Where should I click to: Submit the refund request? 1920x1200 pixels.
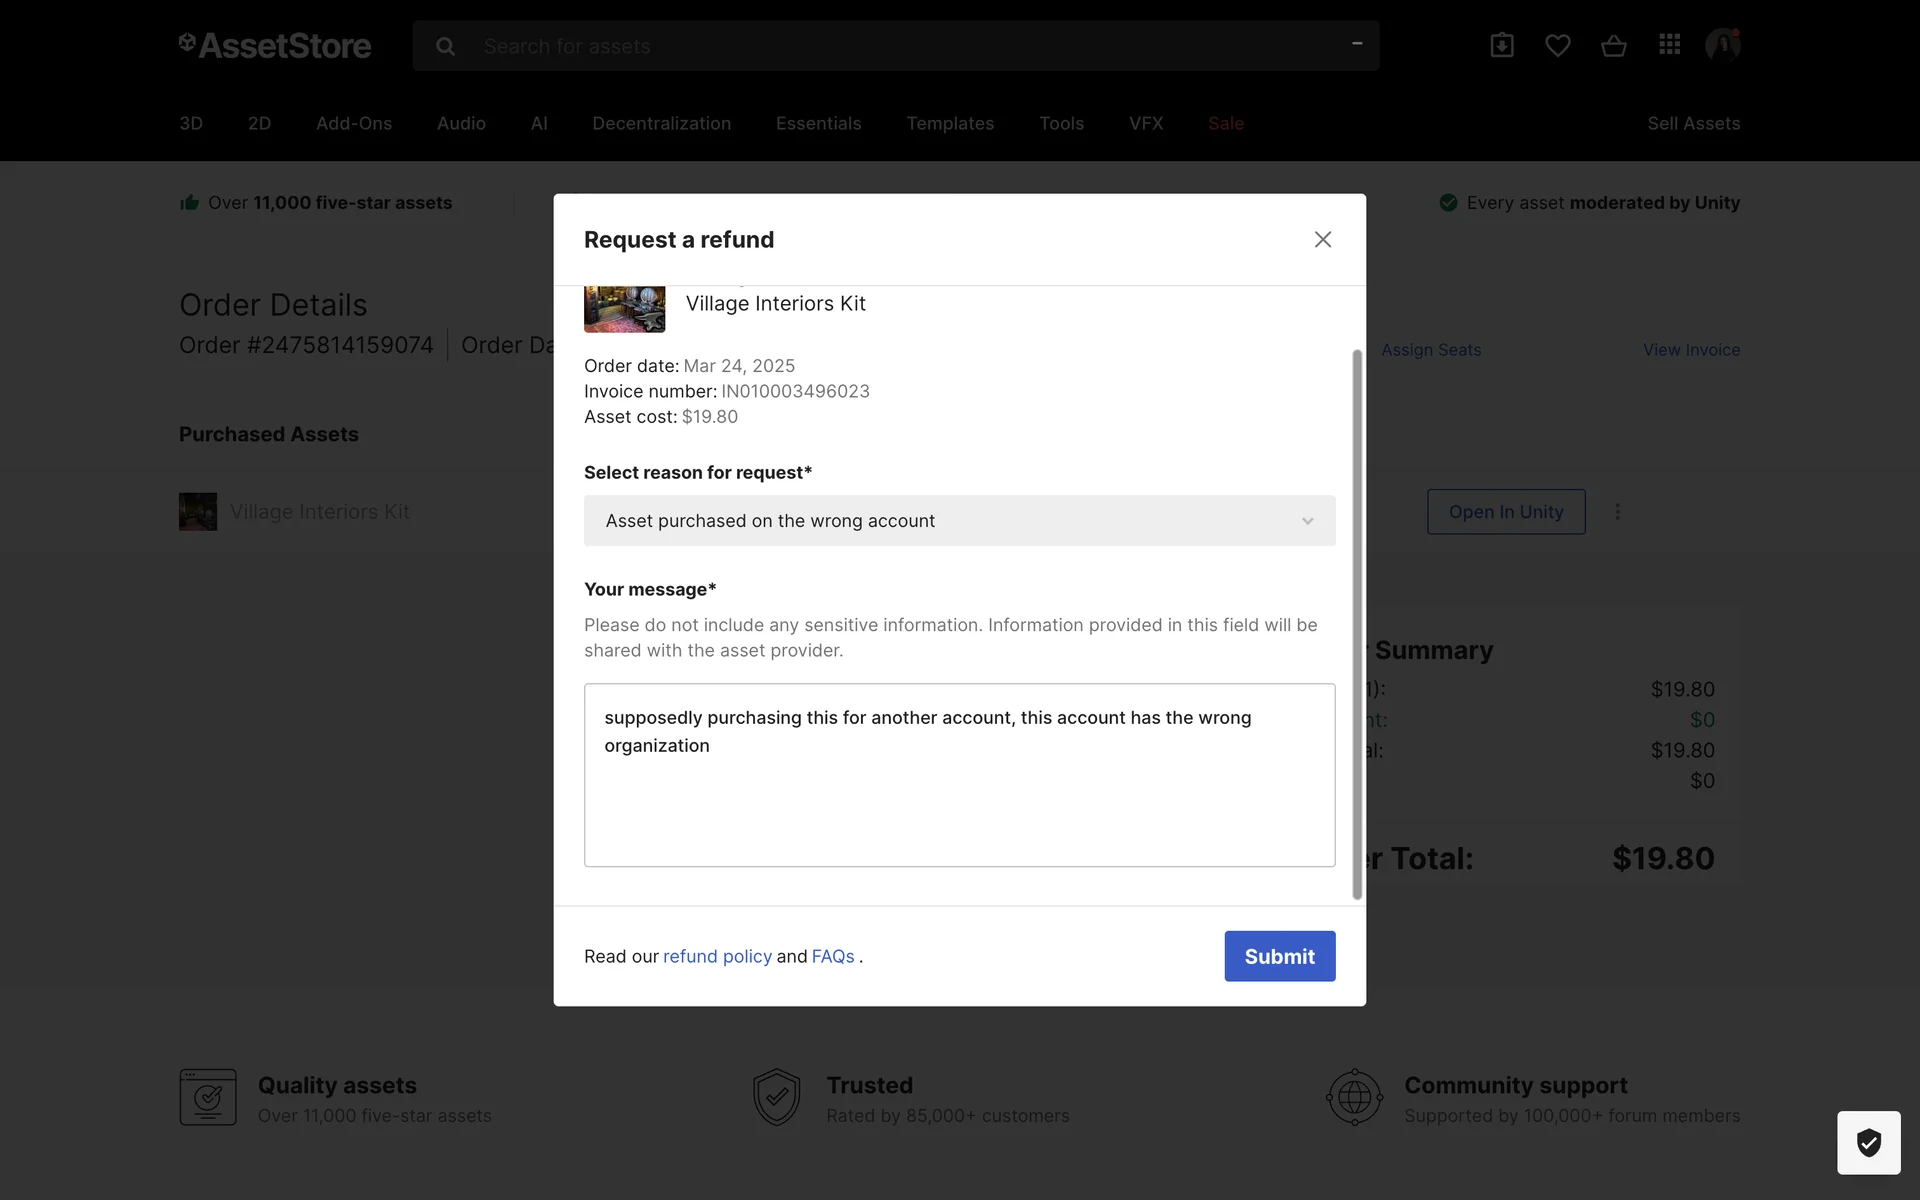point(1279,956)
